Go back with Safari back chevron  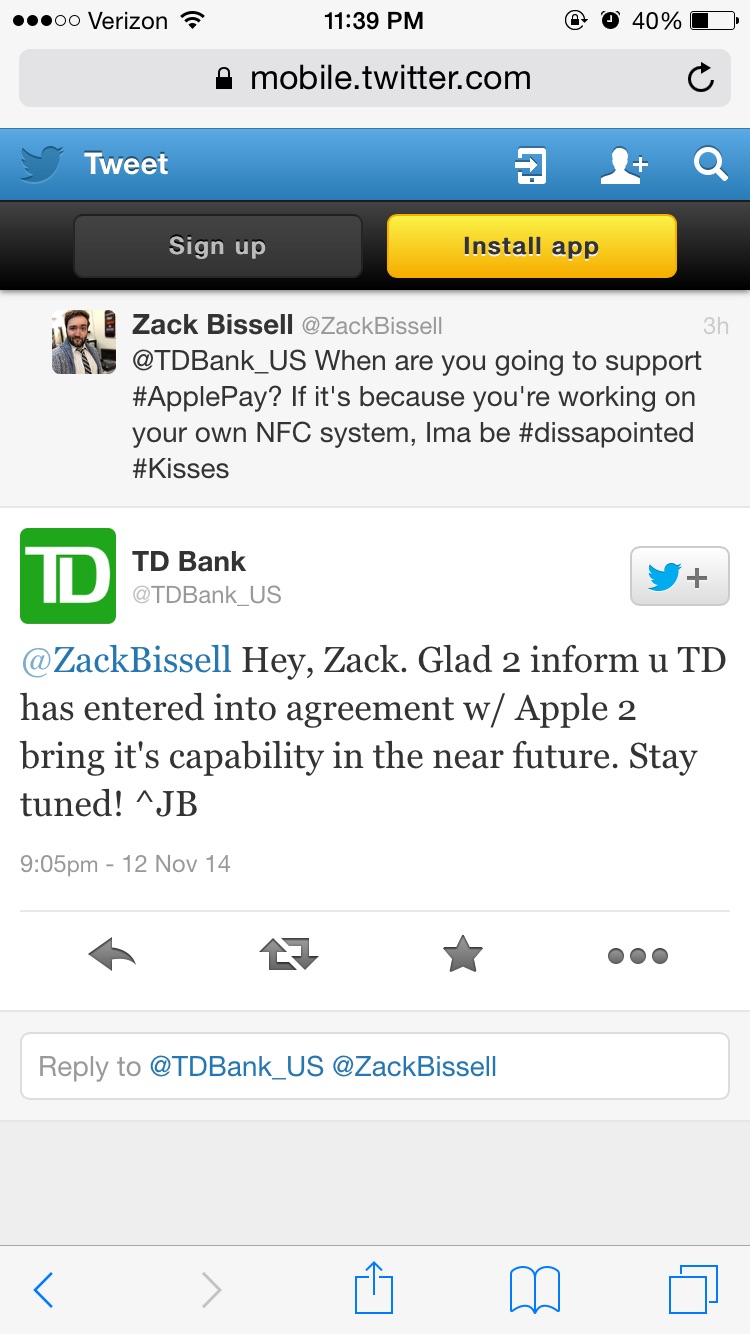click(x=43, y=1290)
